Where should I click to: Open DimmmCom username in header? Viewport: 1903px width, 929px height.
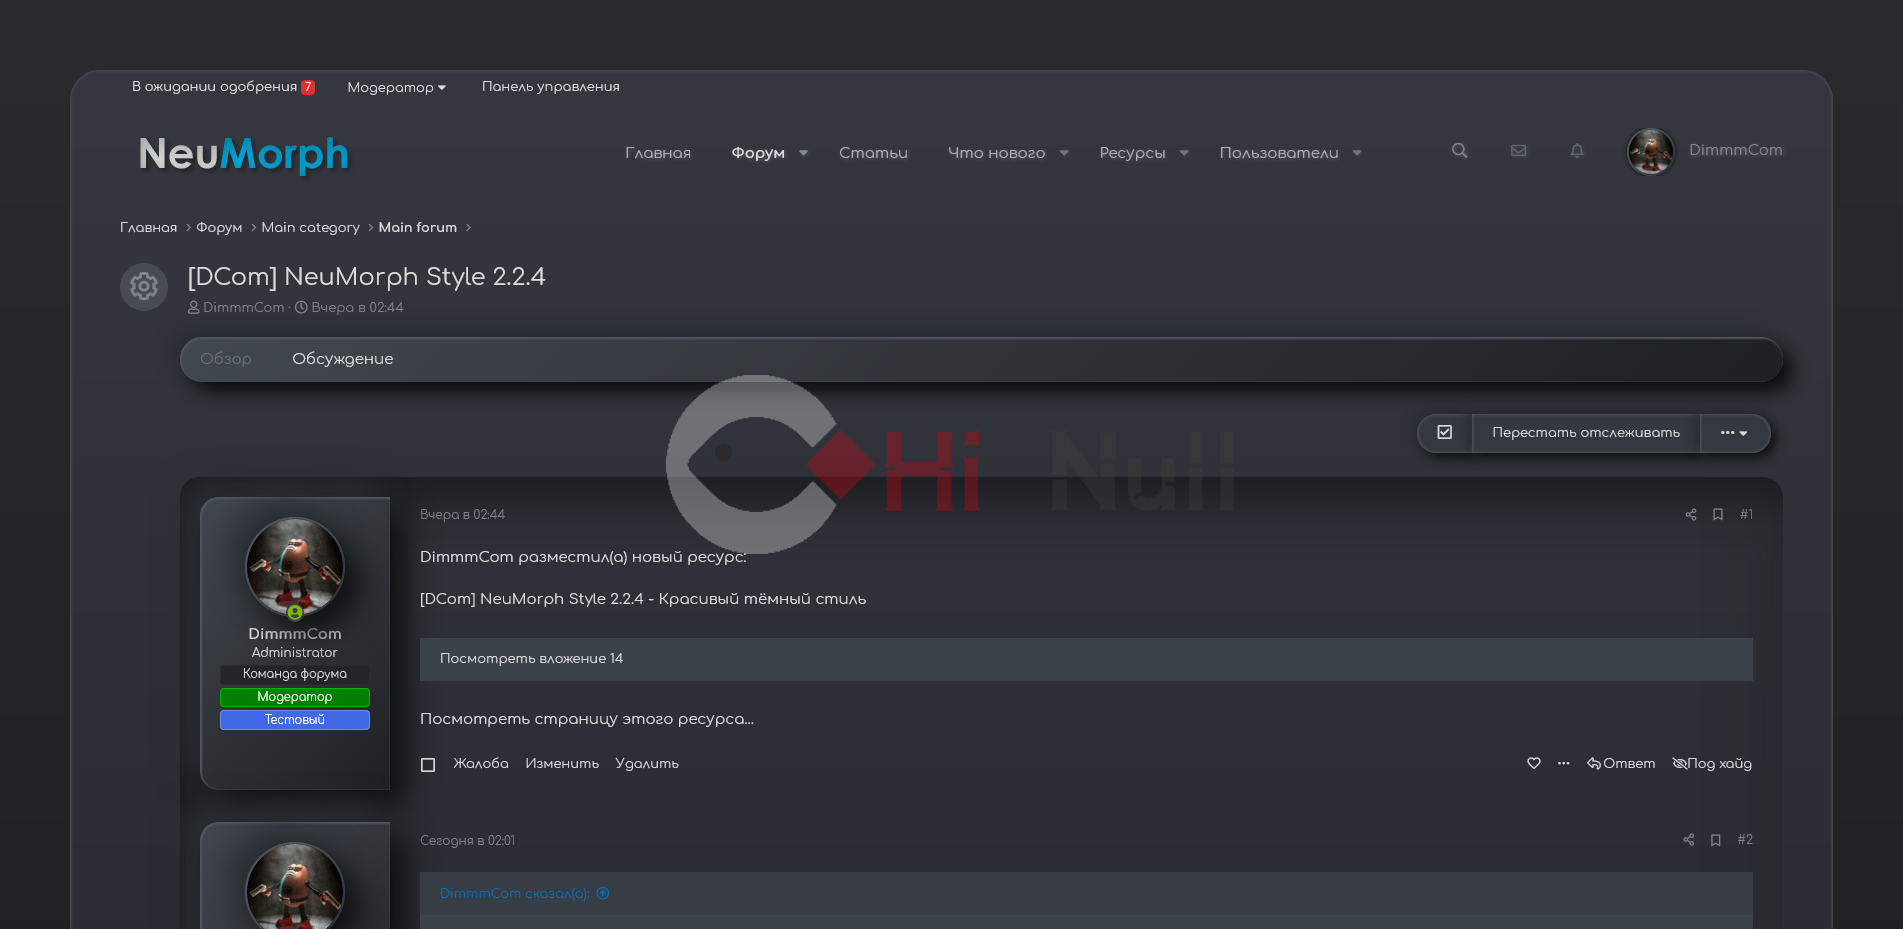click(x=1735, y=150)
